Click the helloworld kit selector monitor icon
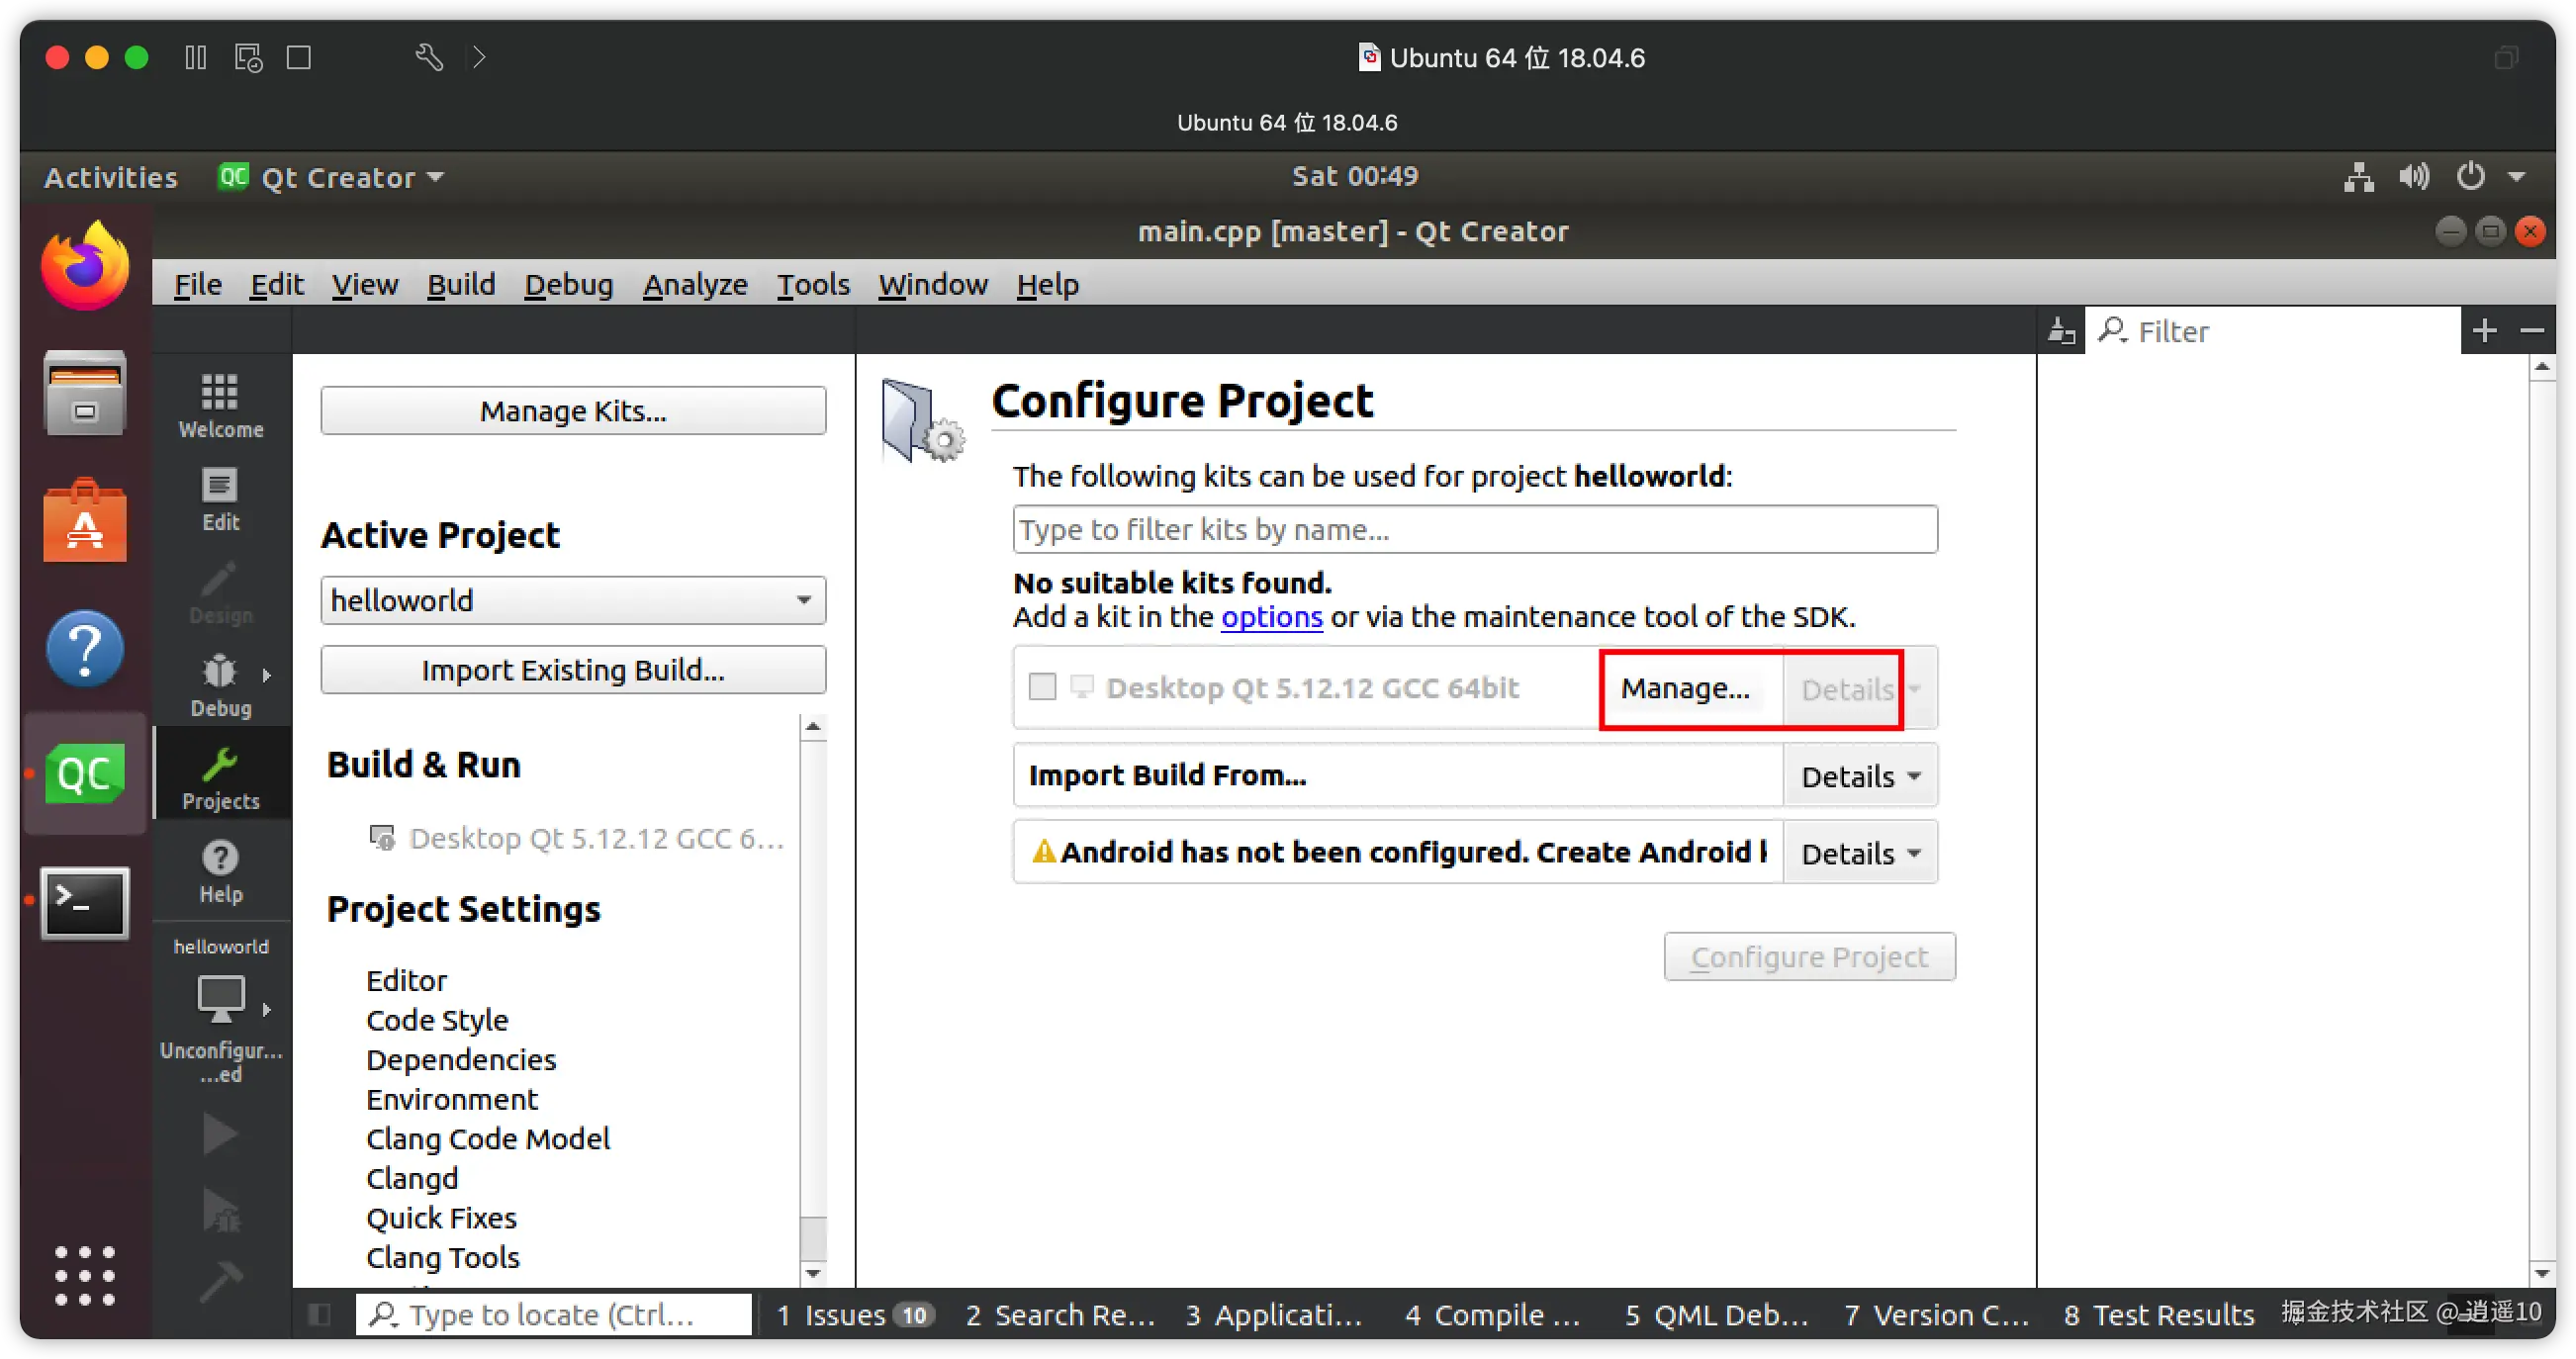2576x1359 pixels. point(220,998)
